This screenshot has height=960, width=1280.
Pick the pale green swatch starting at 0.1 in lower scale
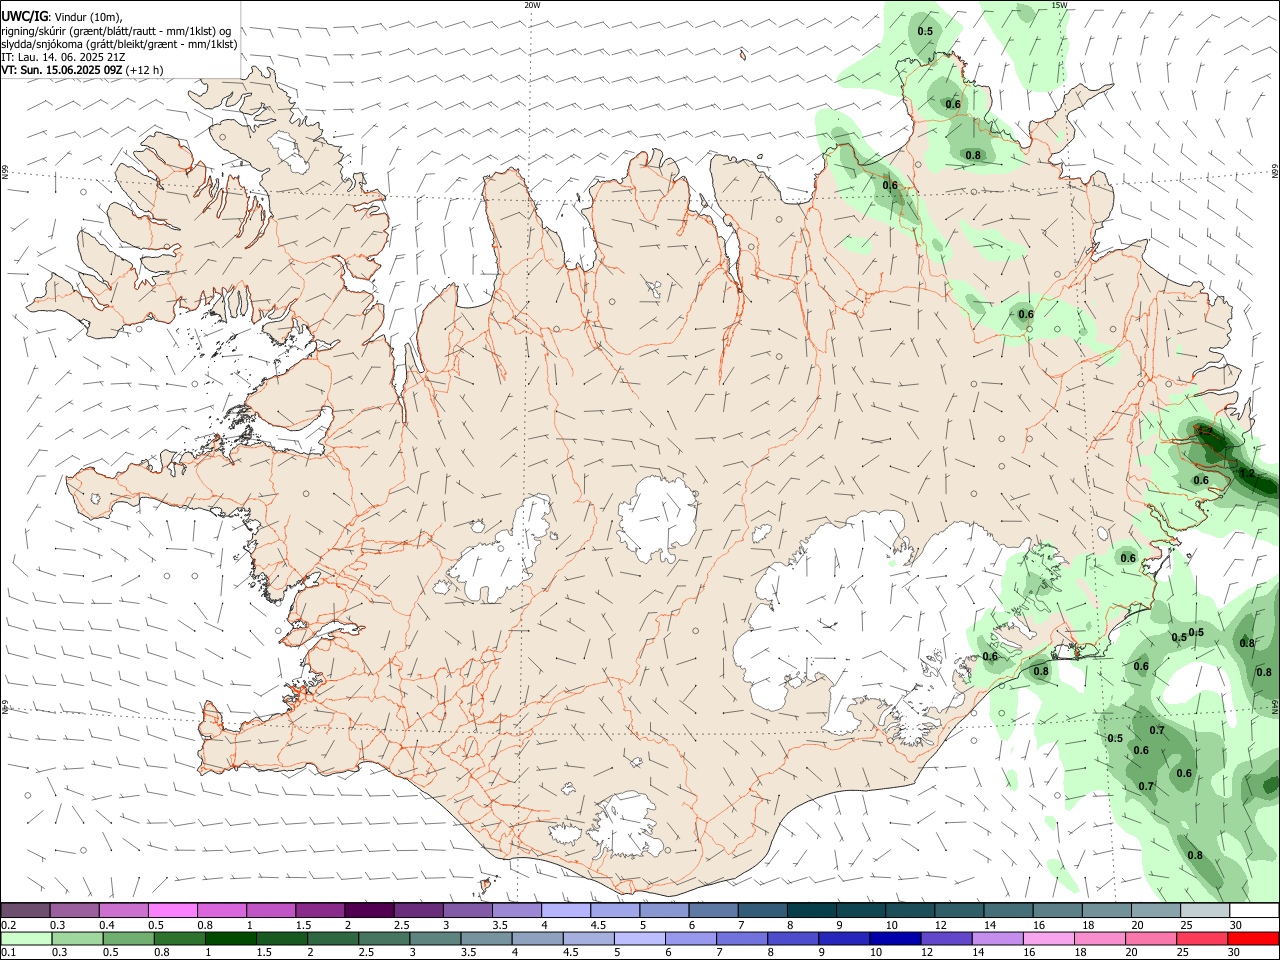tap(26, 938)
